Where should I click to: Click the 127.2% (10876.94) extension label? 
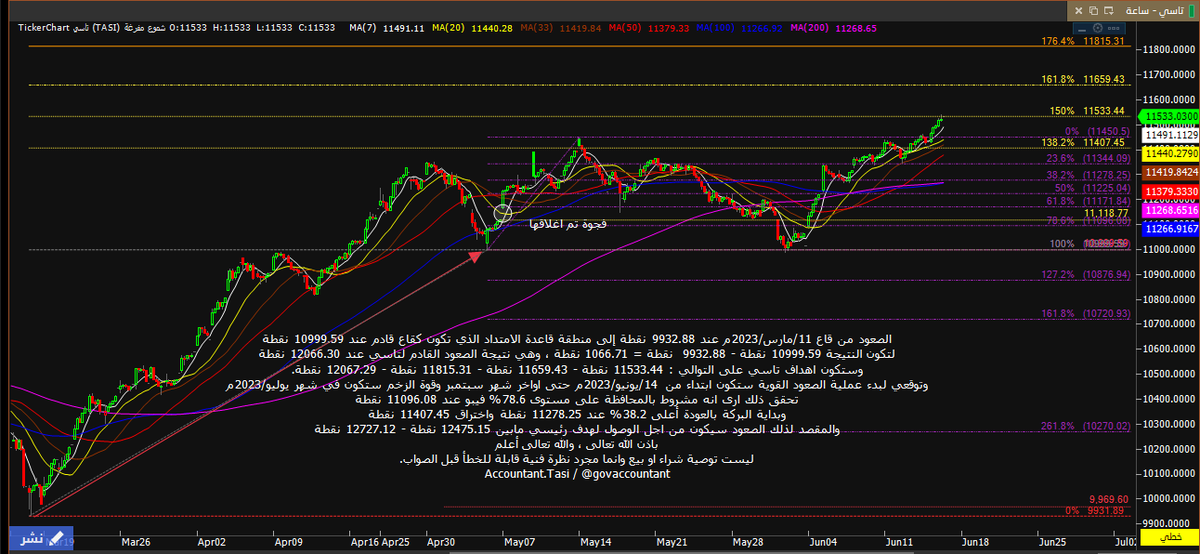(x=1084, y=274)
